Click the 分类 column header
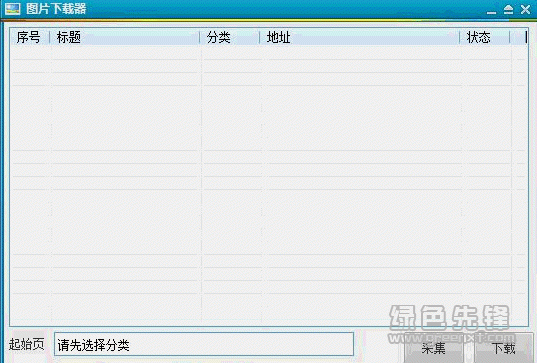The height and width of the screenshot is (363, 537). coord(230,37)
